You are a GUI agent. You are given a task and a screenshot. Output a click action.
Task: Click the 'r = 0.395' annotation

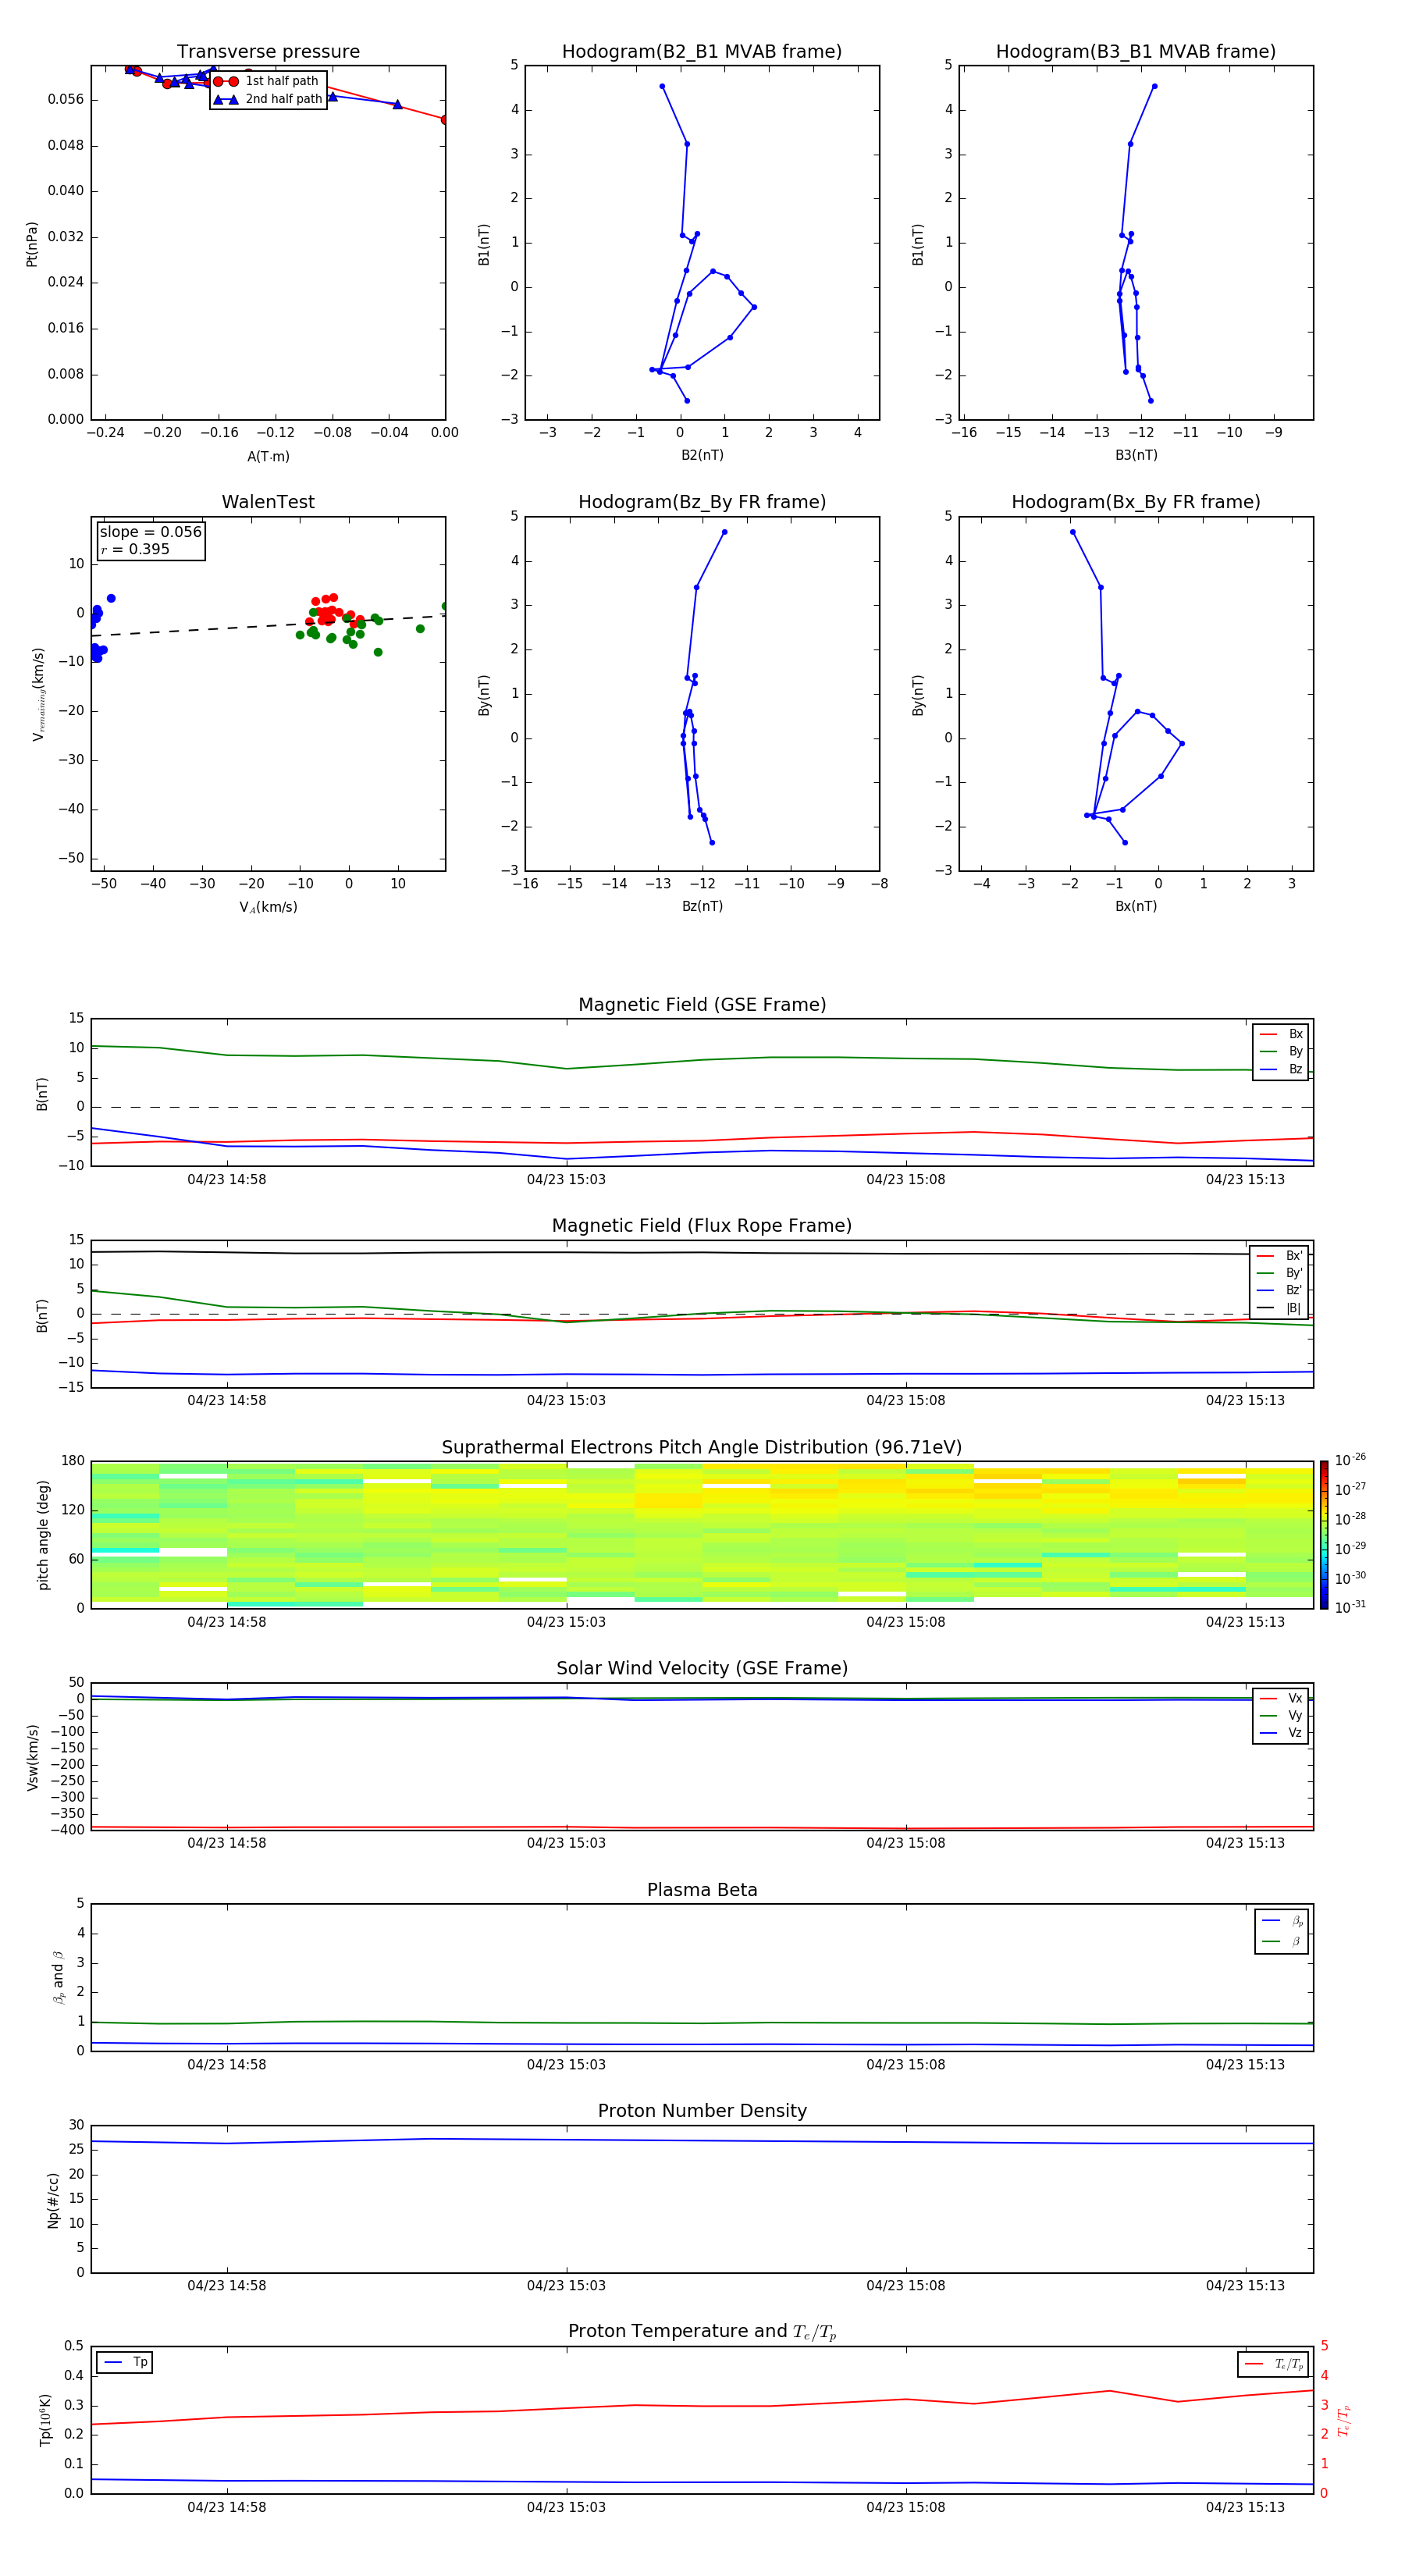(x=135, y=549)
